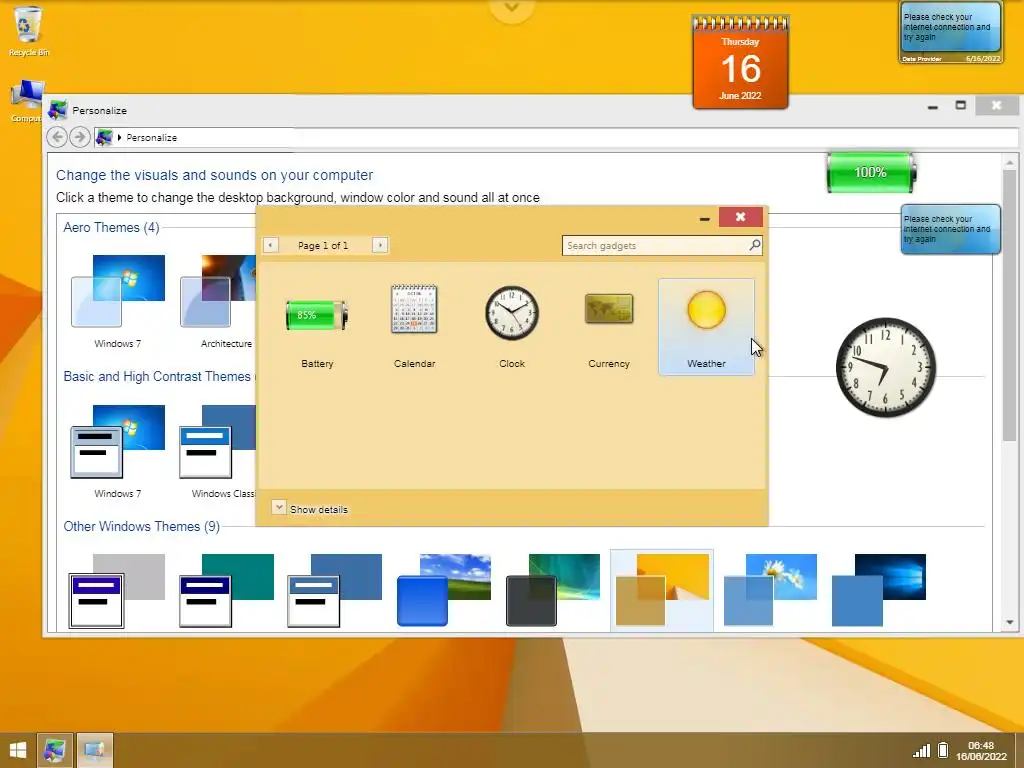Select Windows 7 Basic theme
The height and width of the screenshot is (768, 1024).
coord(118,452)
